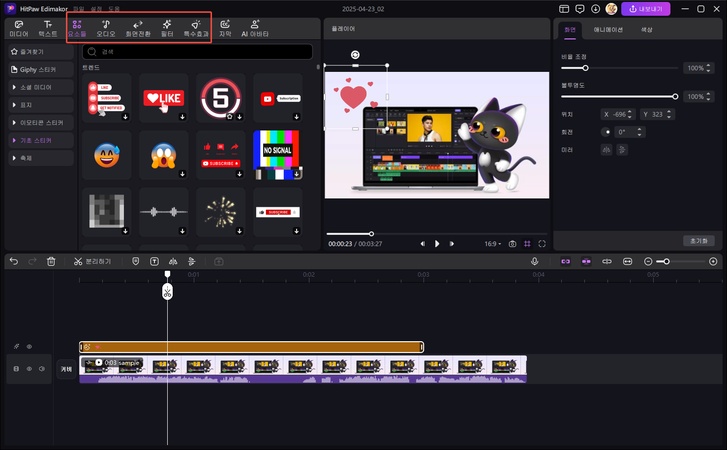Zoom in the timeline with the plus icon
727x450 pixels.
[713, 261]
